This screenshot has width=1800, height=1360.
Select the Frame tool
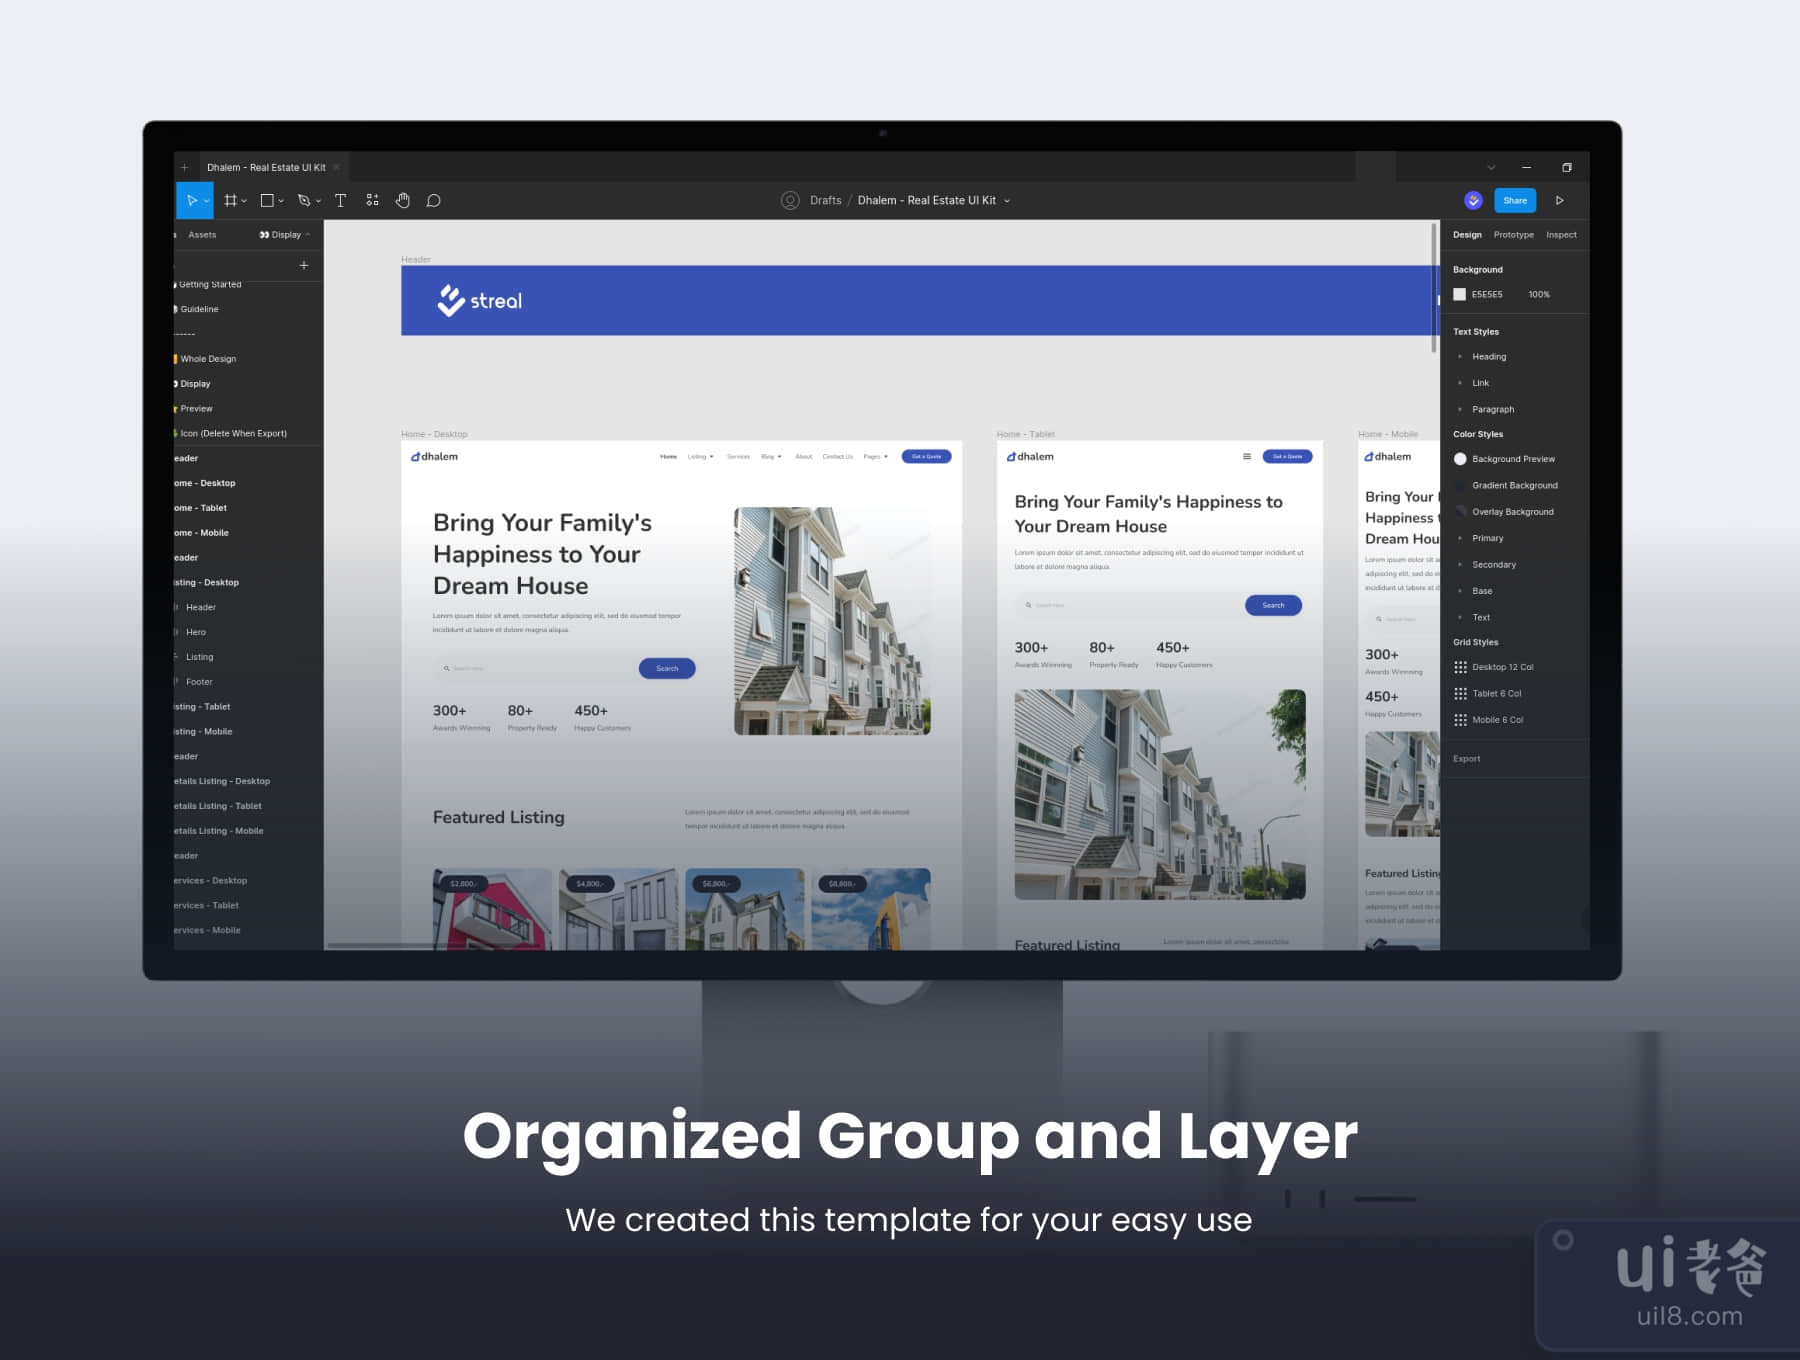[x=231, y=201]
